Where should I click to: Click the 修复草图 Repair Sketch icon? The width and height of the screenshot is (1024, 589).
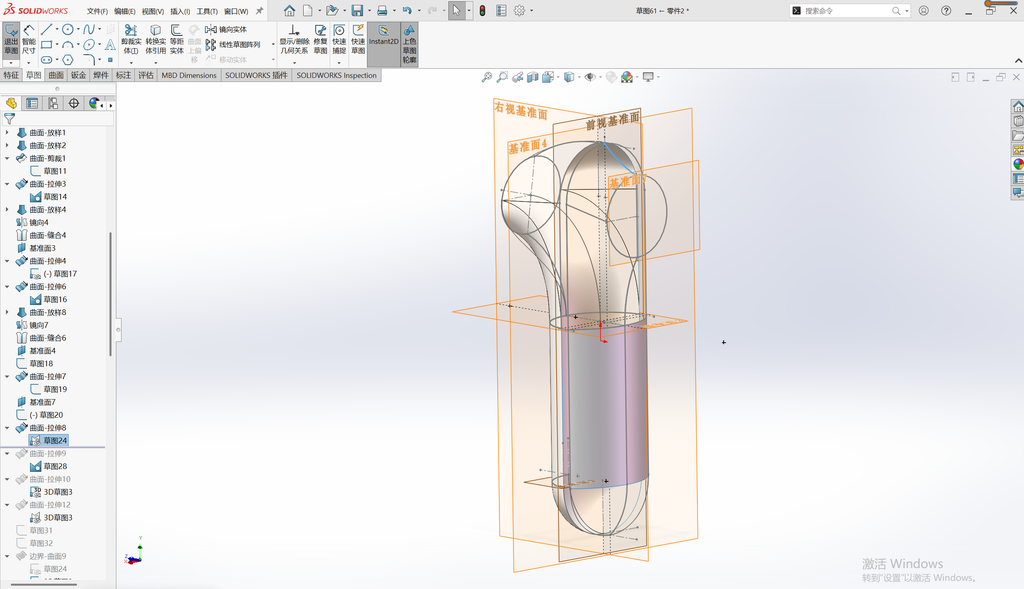click(320, 40)
